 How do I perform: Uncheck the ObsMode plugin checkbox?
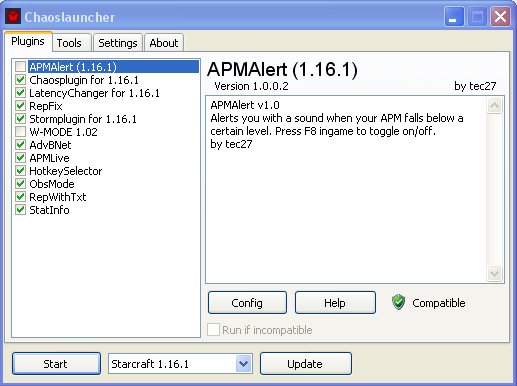[x=20, y=184]
